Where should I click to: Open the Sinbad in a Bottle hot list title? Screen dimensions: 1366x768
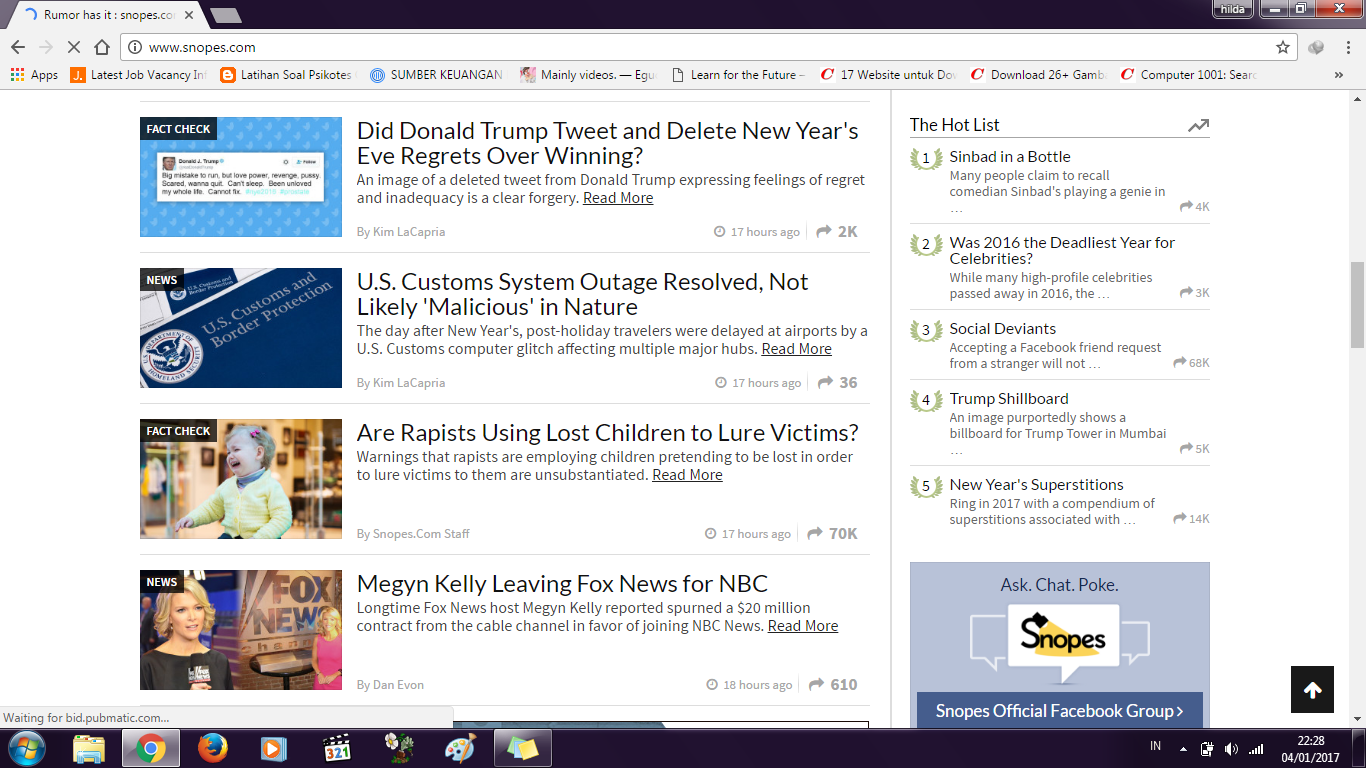tap(1010, 157)
